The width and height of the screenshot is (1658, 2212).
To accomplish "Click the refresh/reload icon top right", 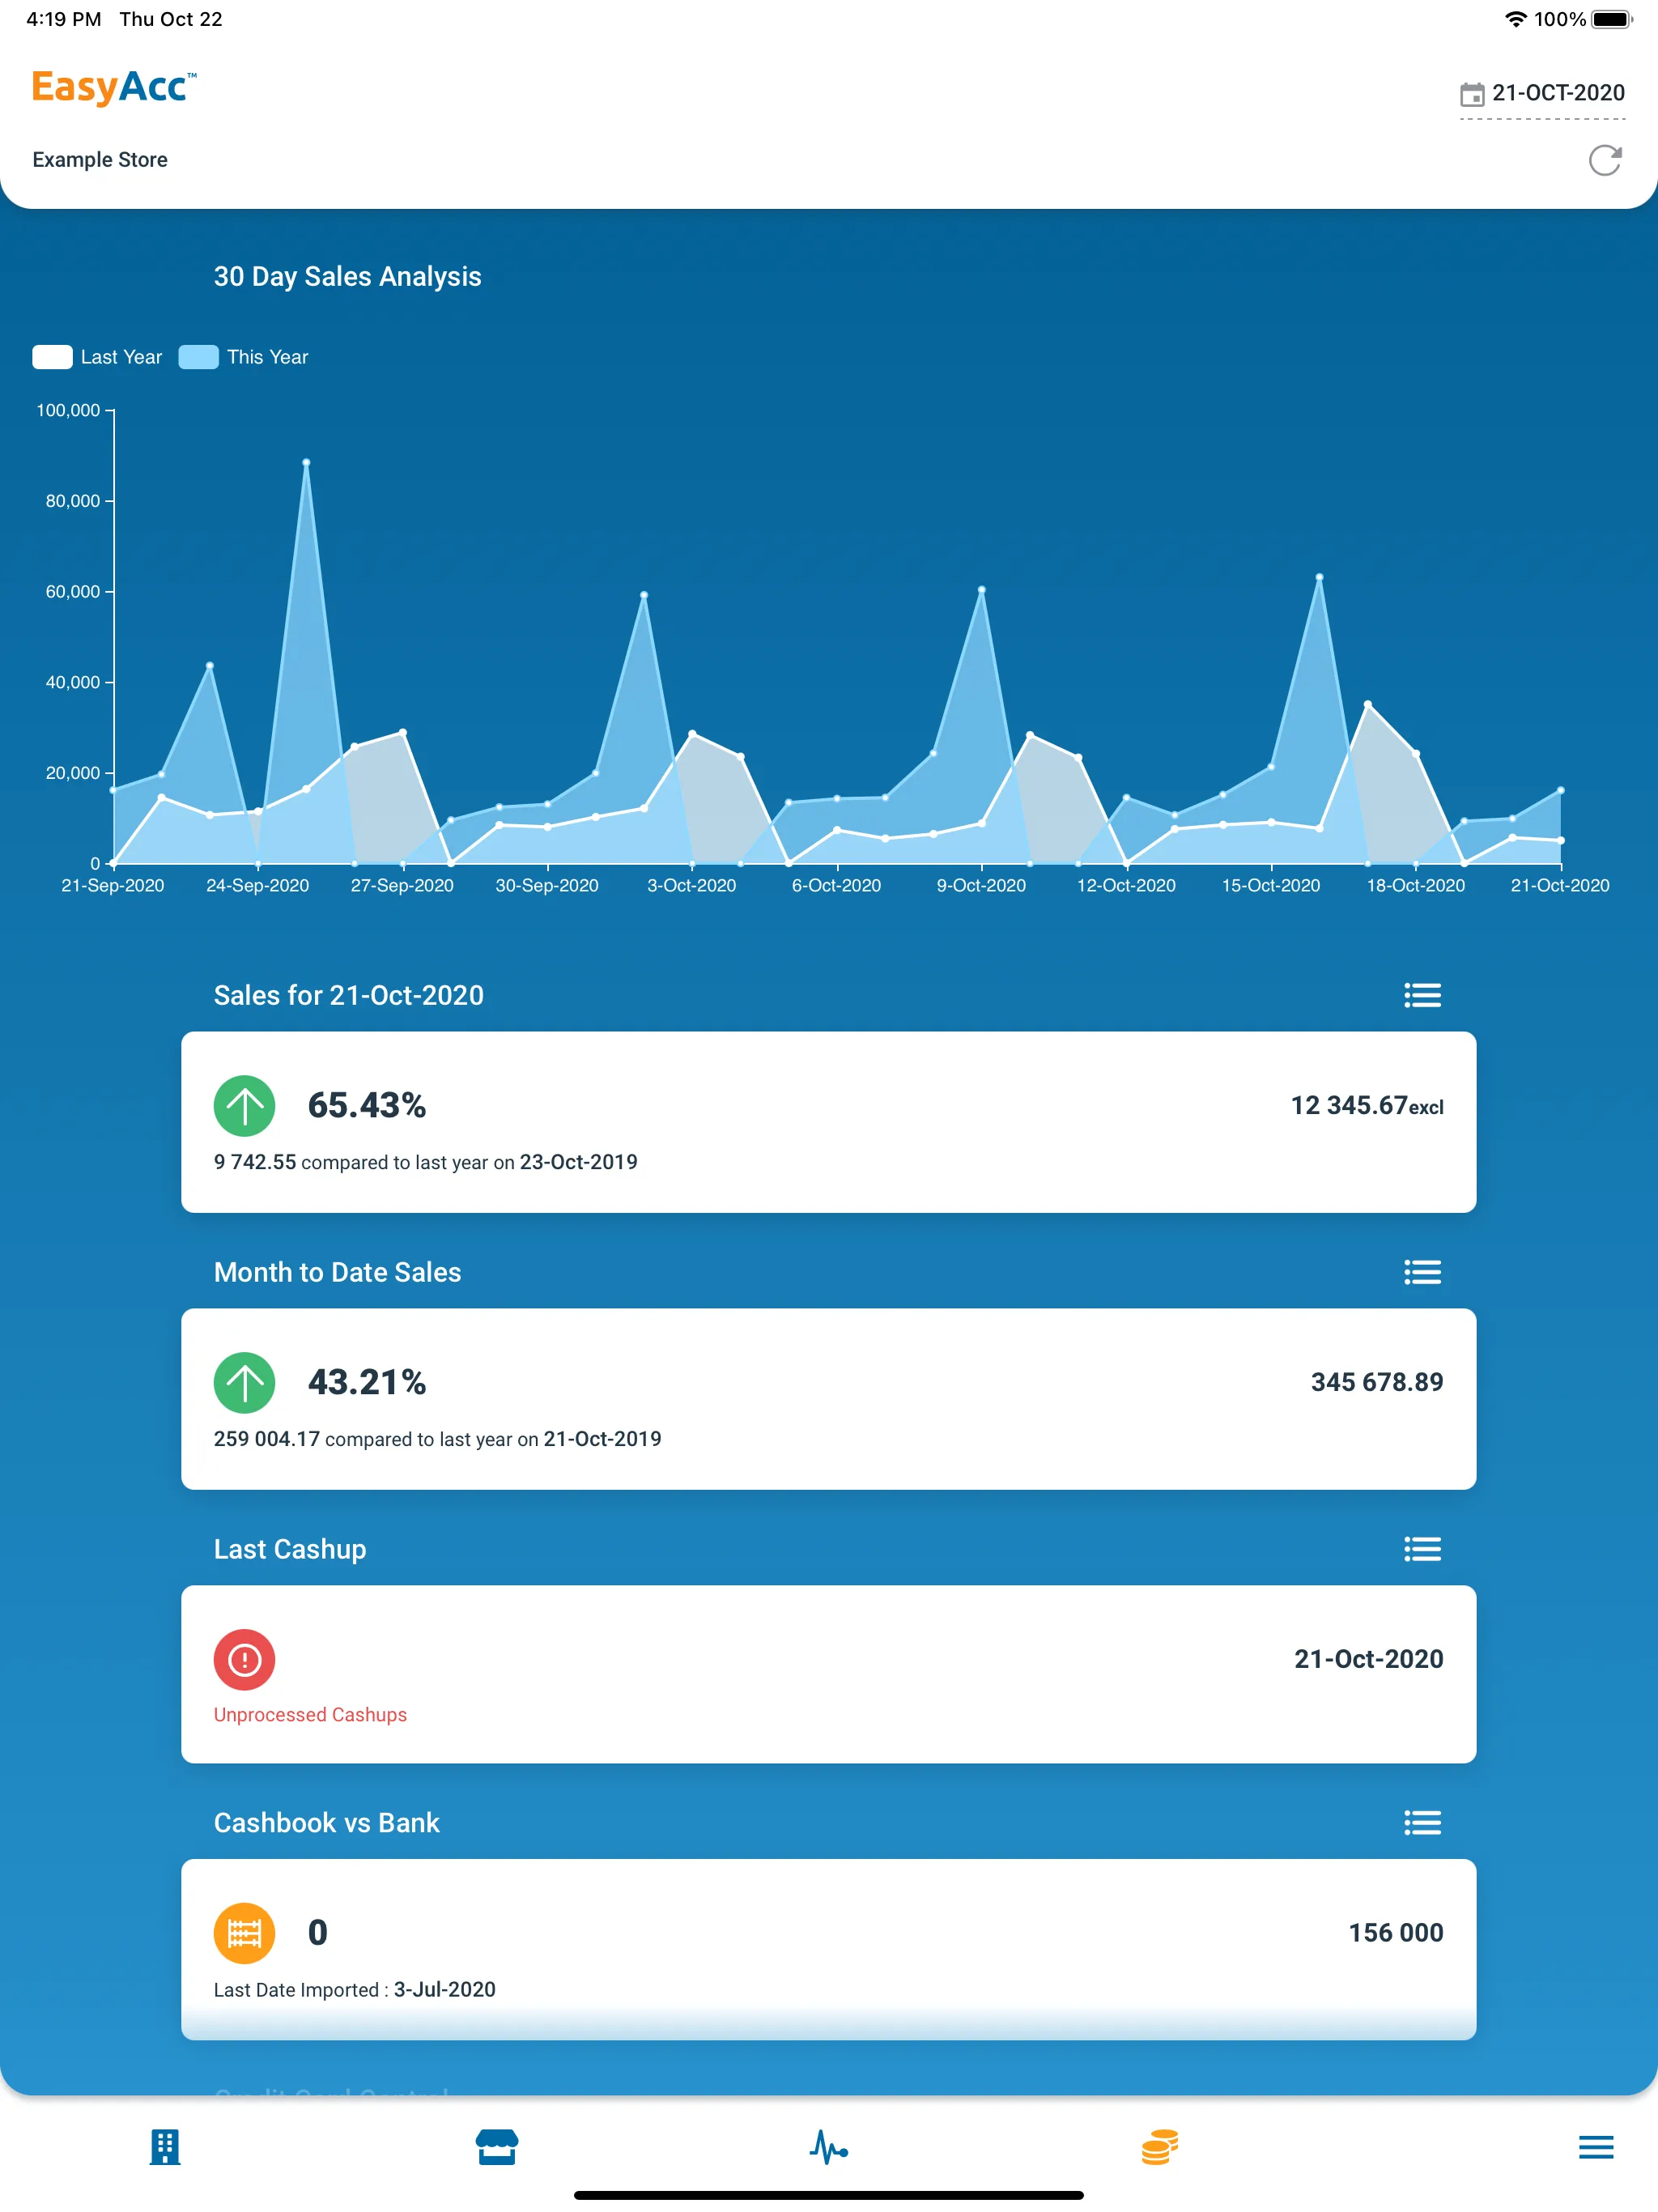I will (x=1605, y=160).
